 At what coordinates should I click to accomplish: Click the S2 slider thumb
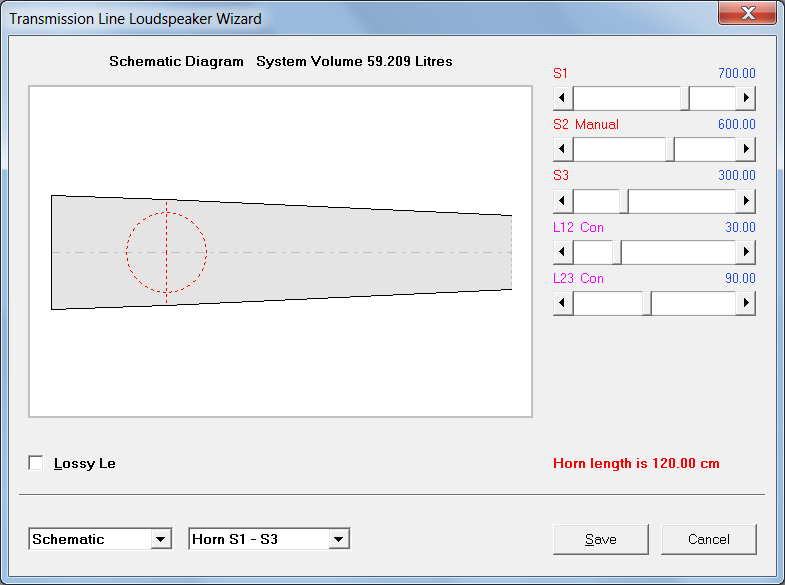coord(670,149)
